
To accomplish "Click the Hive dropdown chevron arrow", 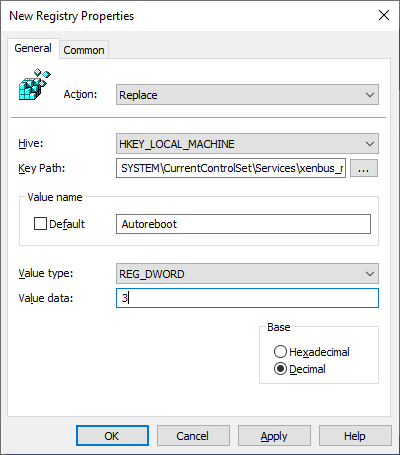I will point(370,144).
